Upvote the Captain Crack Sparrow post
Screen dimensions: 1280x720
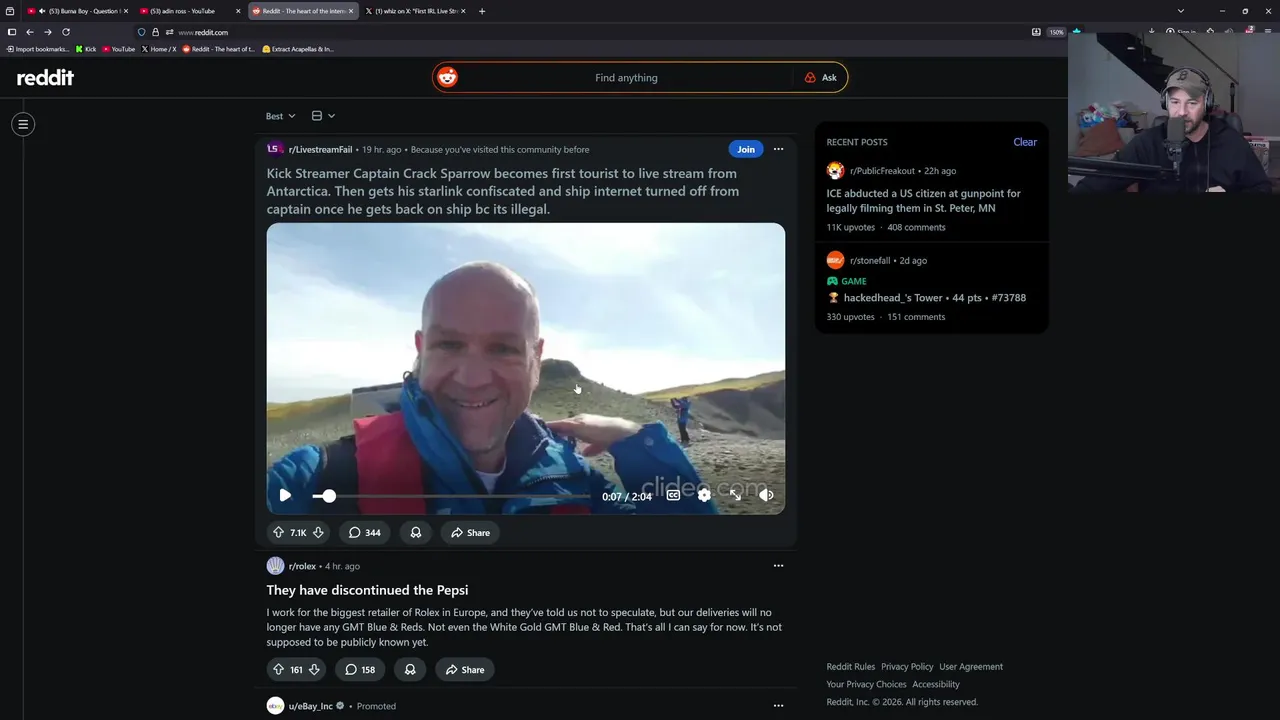tap(279, 533)
